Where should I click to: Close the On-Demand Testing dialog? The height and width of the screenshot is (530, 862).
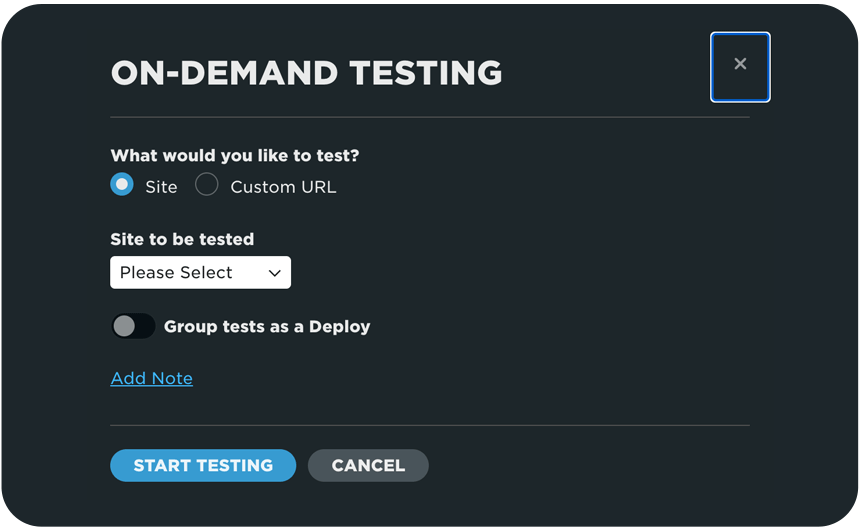(740, 66)
